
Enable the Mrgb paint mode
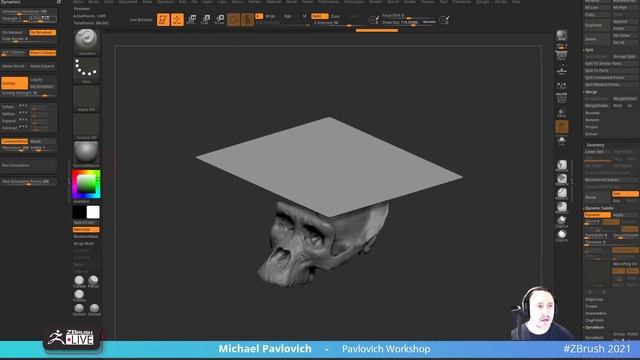270,16
